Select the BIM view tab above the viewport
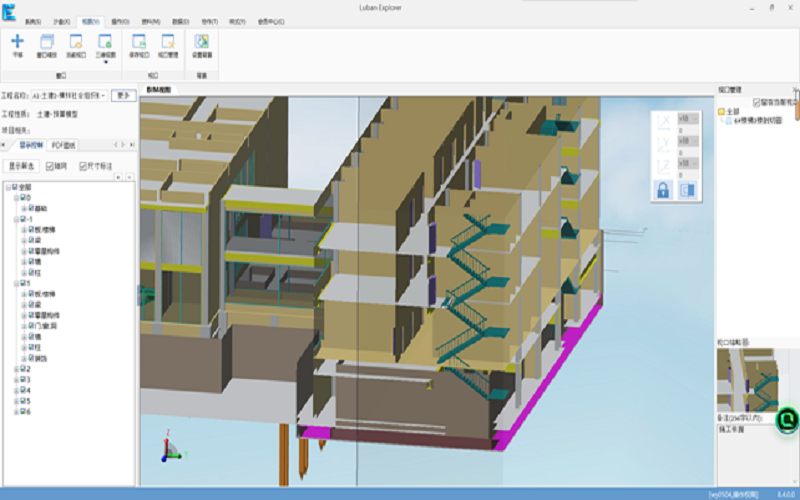This screenshot has height=500, width=800. pyautogui.click(x=159, y=90)
